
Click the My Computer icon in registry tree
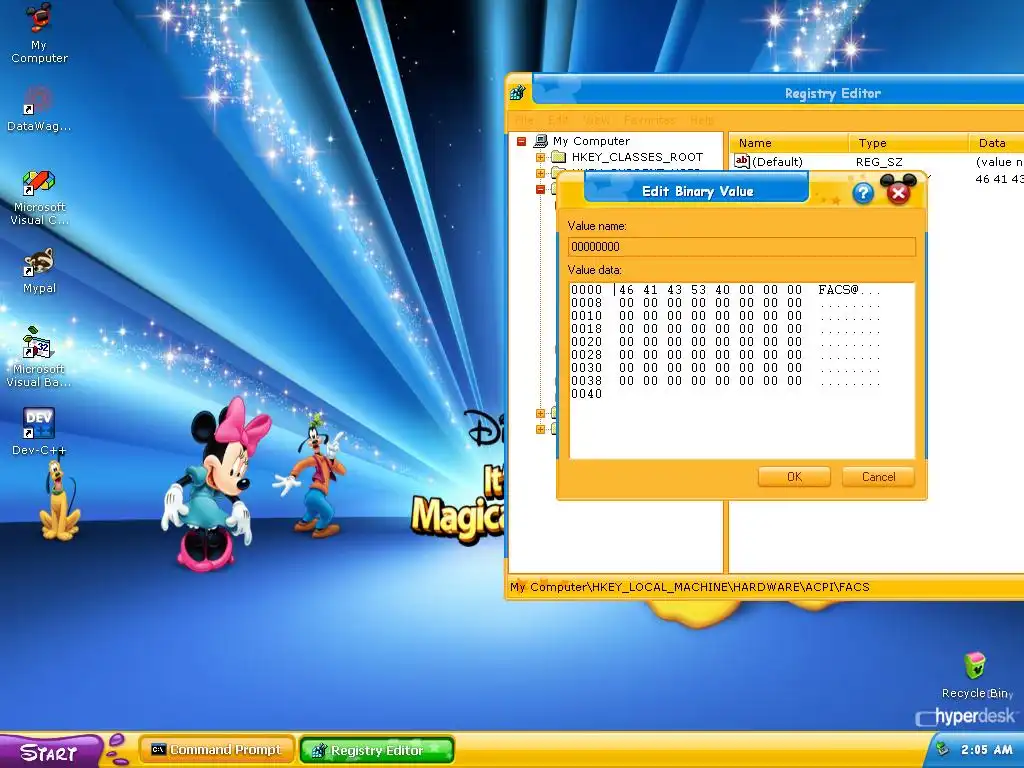(541, 140)
